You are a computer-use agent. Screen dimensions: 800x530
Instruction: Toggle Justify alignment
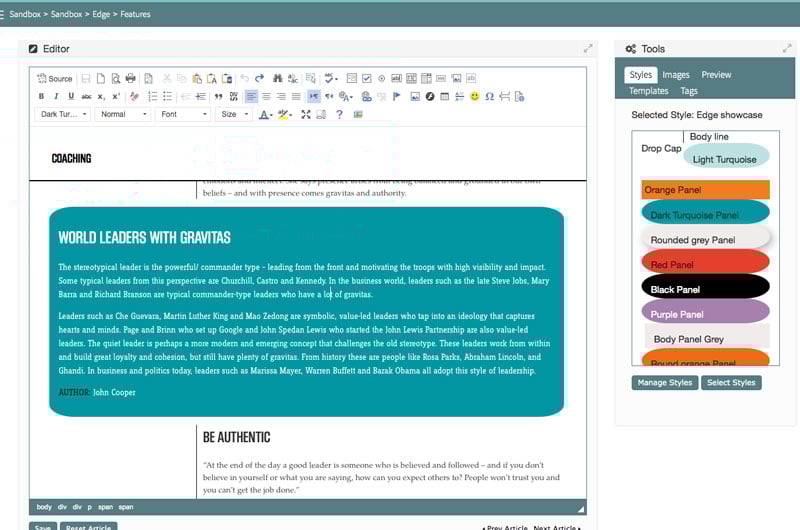tap(296, 96)
